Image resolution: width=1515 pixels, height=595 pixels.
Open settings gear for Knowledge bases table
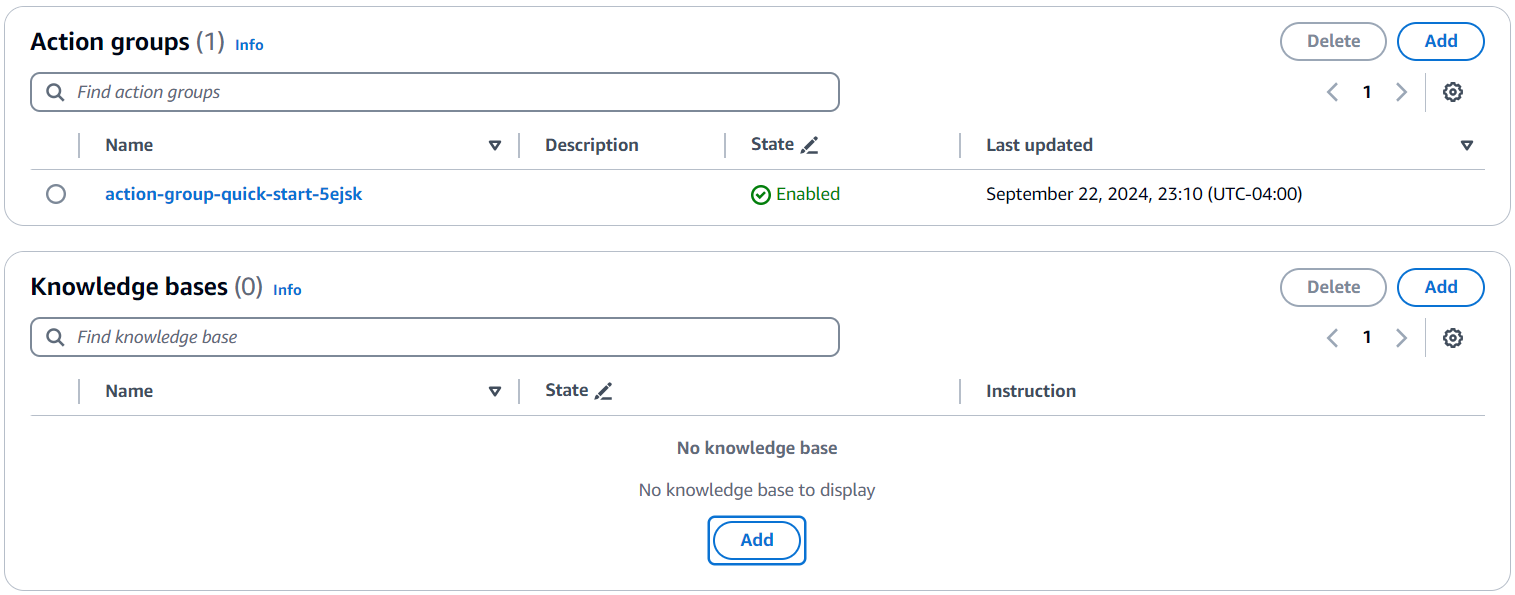pyautogui.click(x=1453, y=338)
